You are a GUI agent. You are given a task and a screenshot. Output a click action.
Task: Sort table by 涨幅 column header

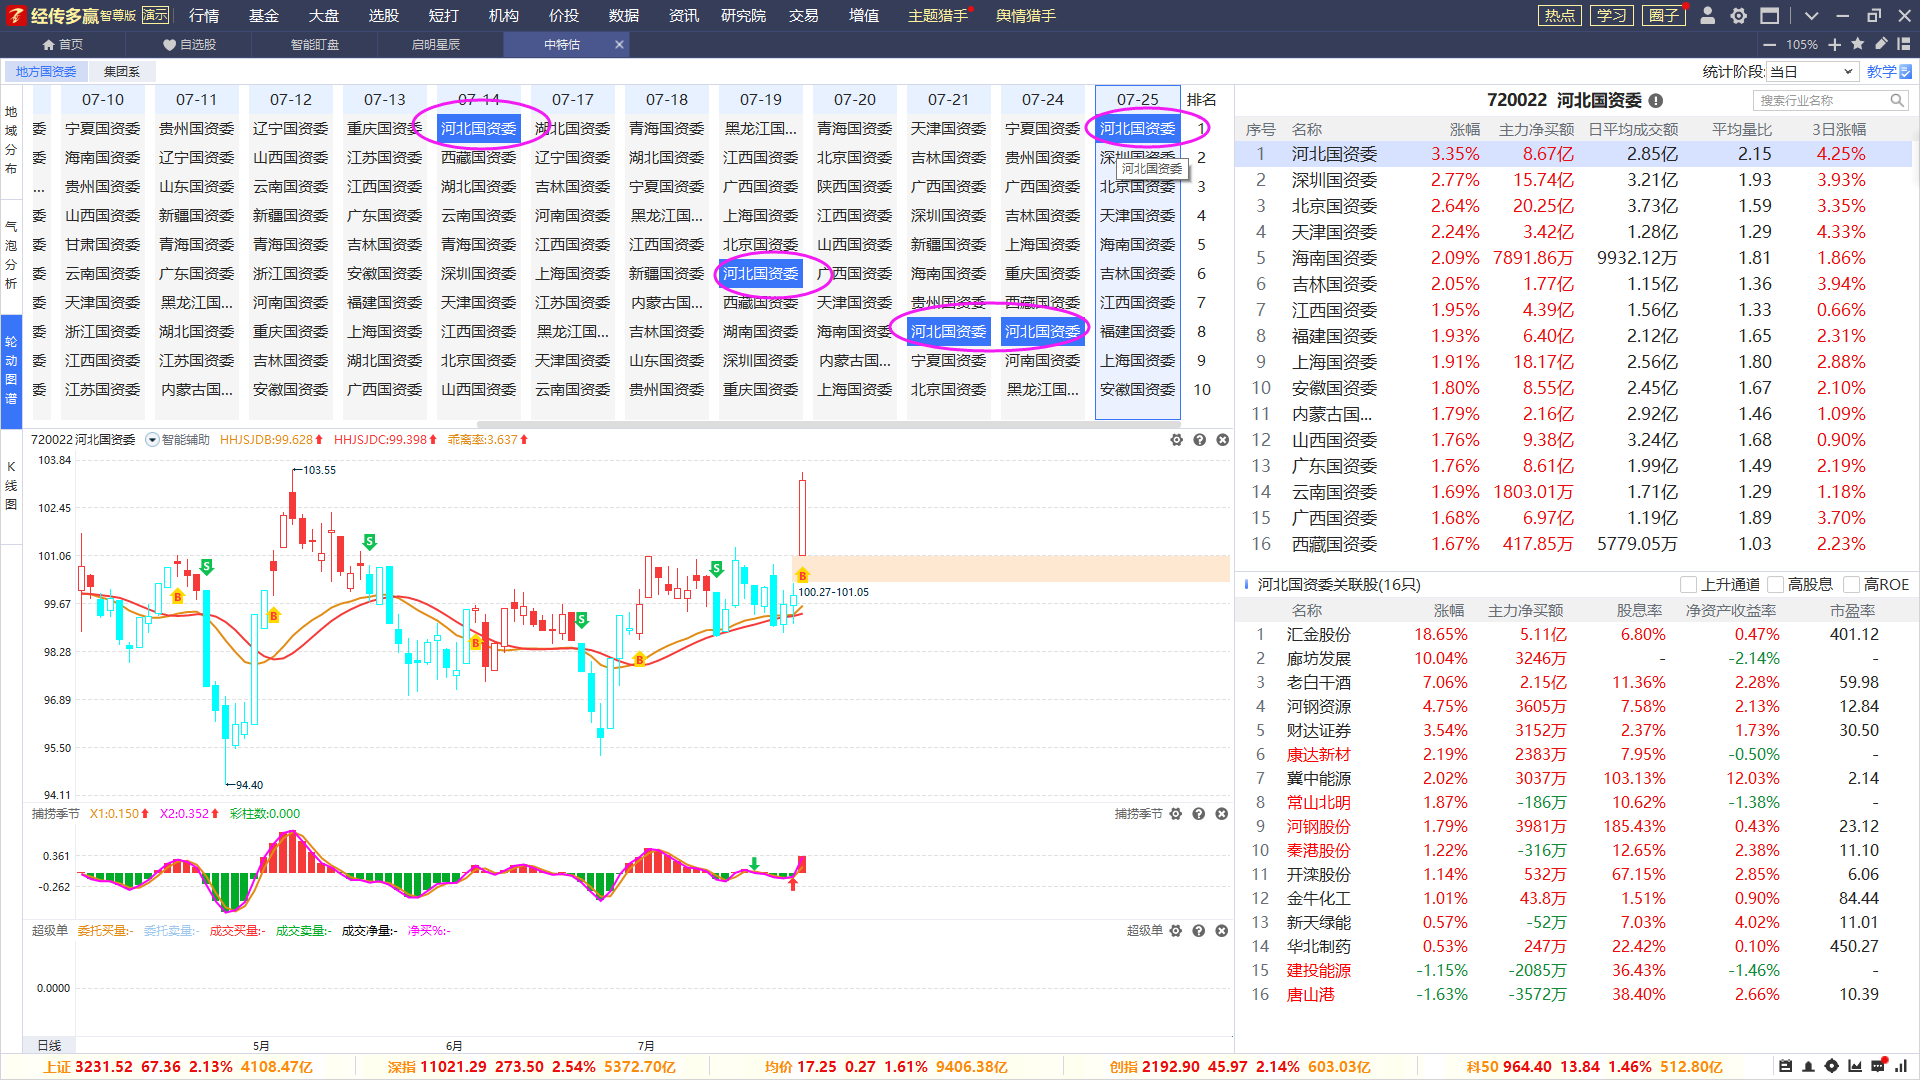pyautogui.click(x=1465, y=130)
